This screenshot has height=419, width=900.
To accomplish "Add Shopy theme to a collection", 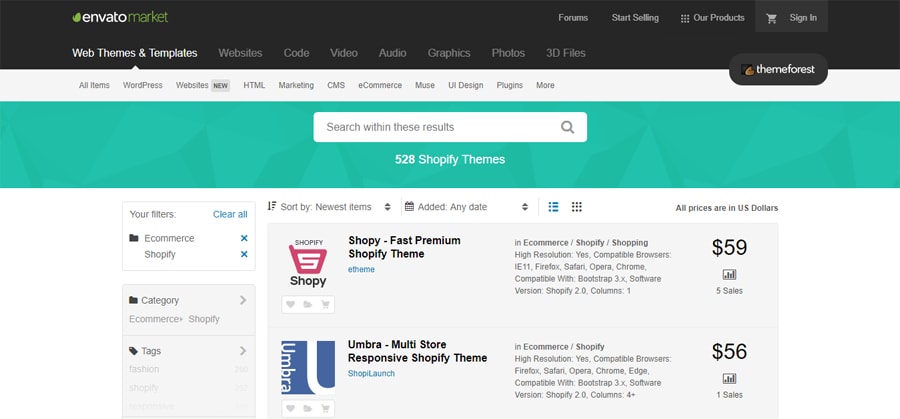I will coord(308,305).
